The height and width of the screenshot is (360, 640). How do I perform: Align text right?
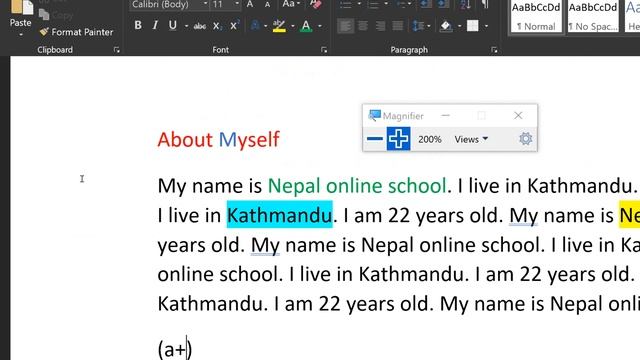(380, 26)
